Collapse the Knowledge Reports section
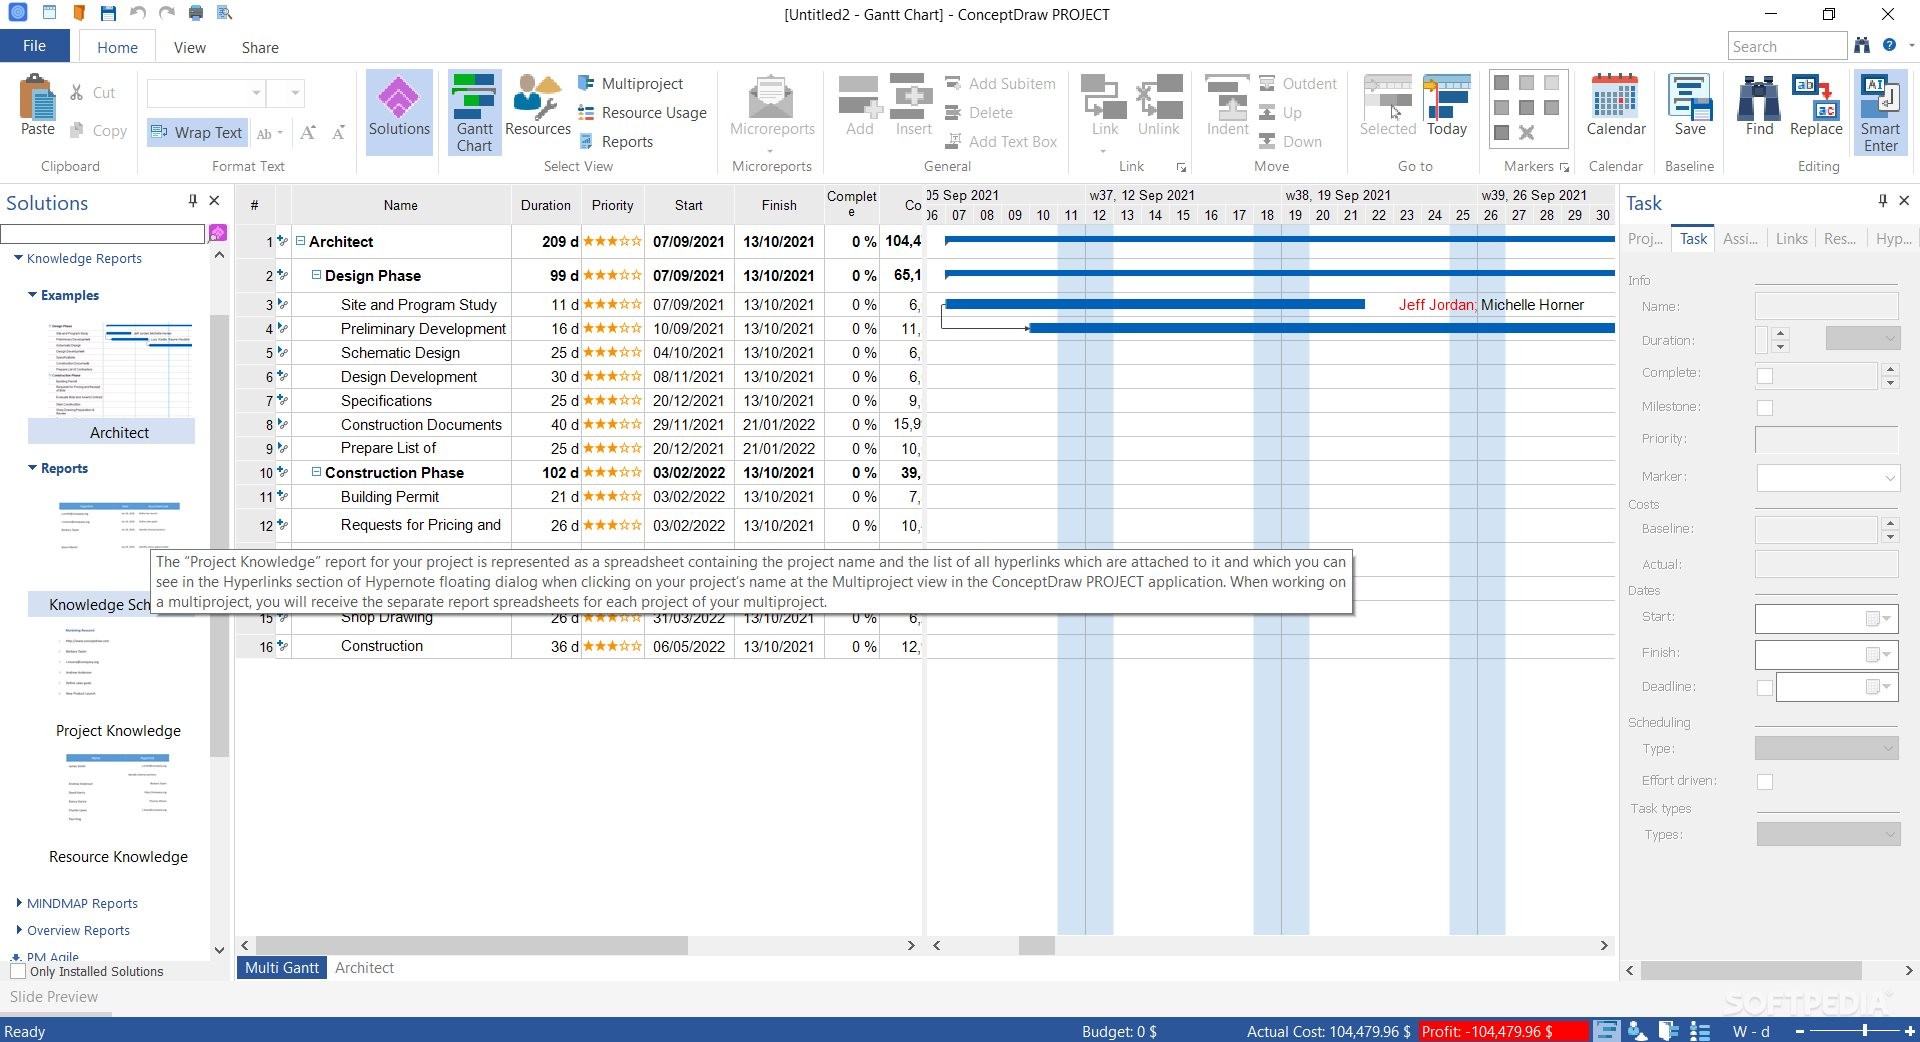 [19, 258]
